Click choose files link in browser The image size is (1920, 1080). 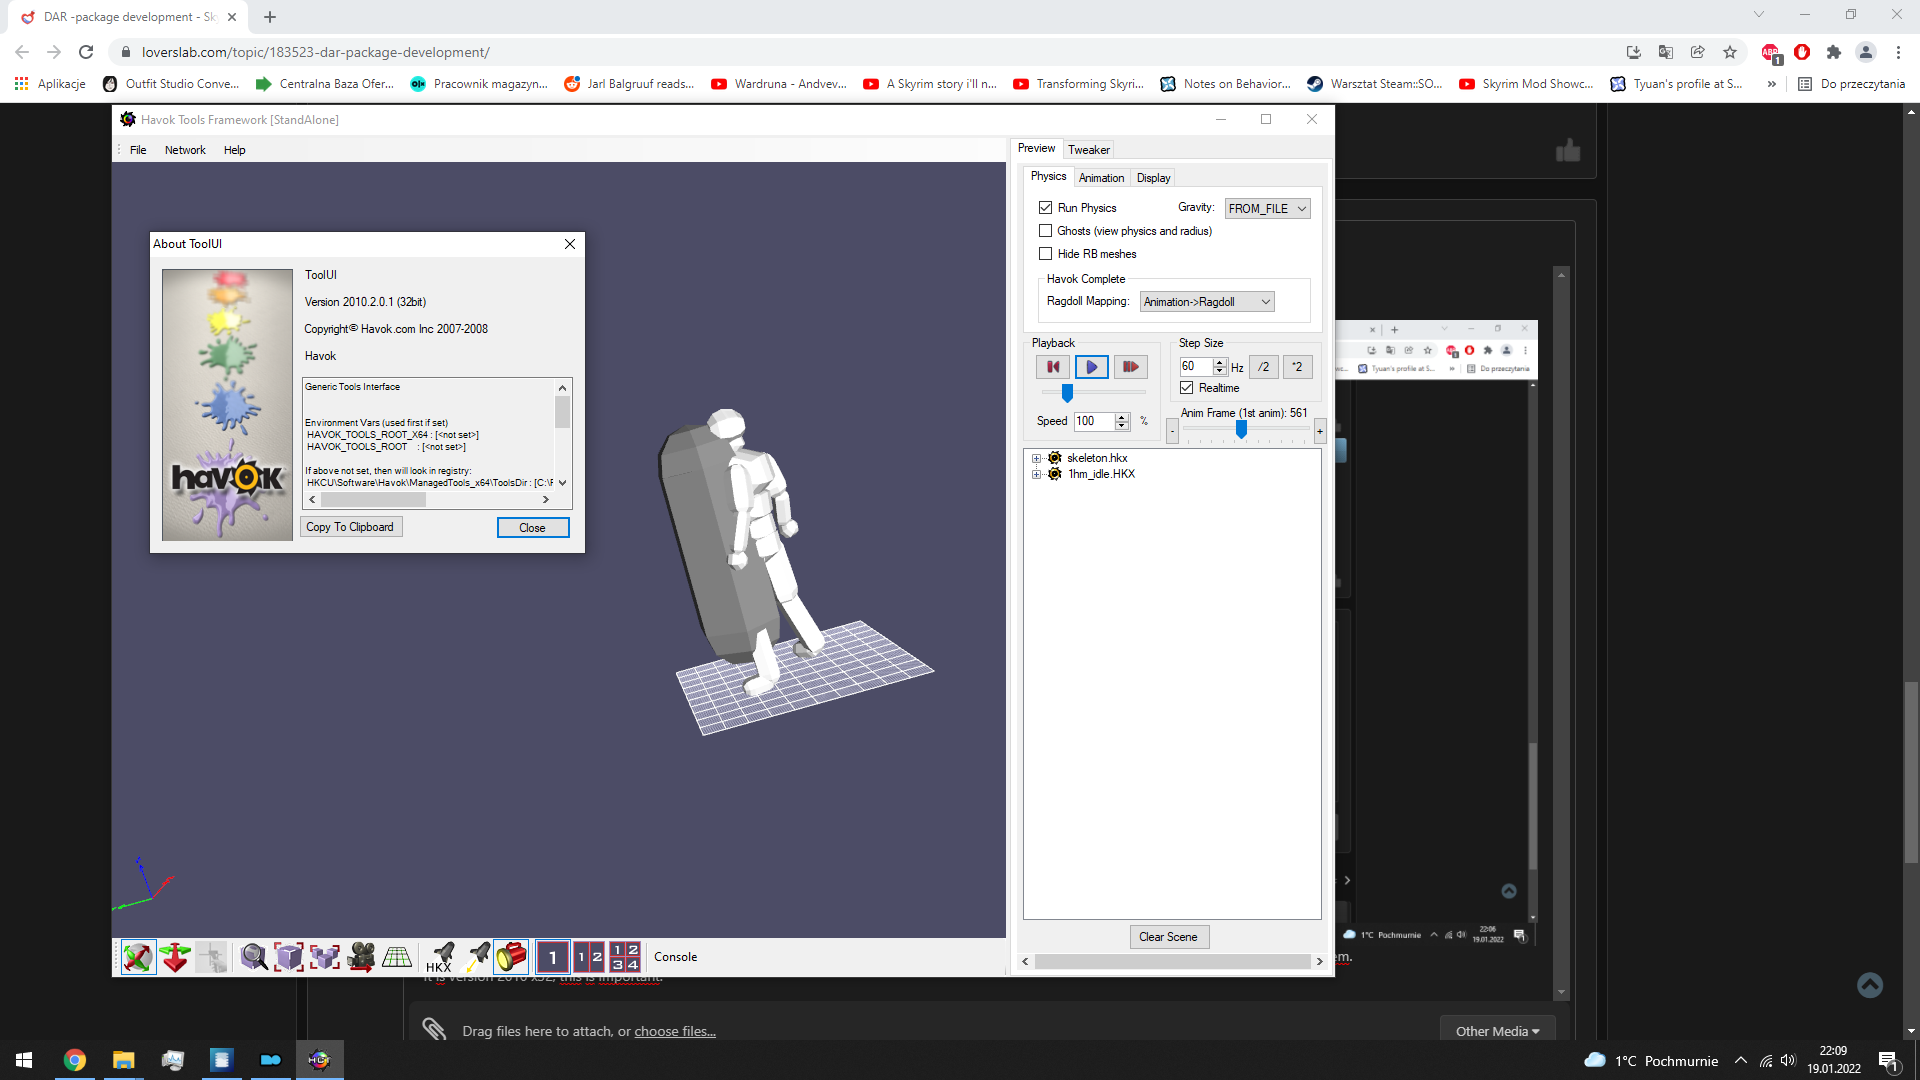coord(675,1032)
